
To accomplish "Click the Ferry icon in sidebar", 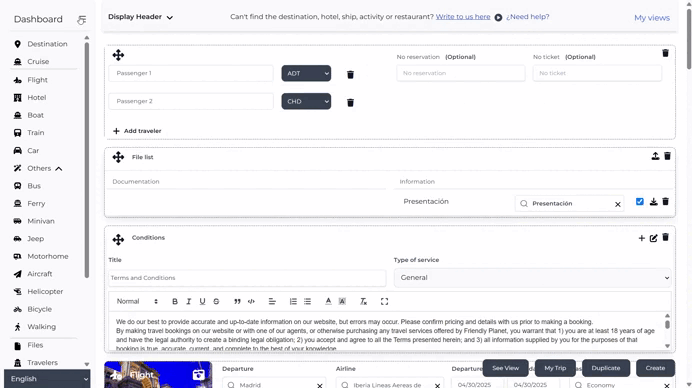I will pos(18,203).
